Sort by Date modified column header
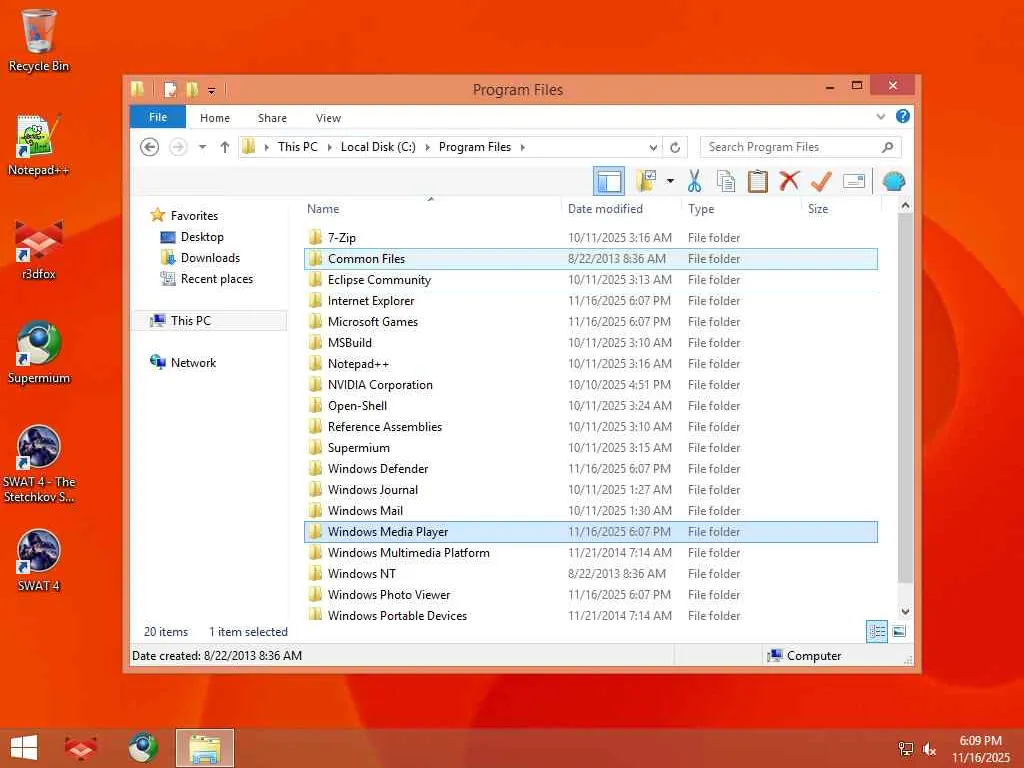This screenshot has height=768, width=1024. point(620,209)
